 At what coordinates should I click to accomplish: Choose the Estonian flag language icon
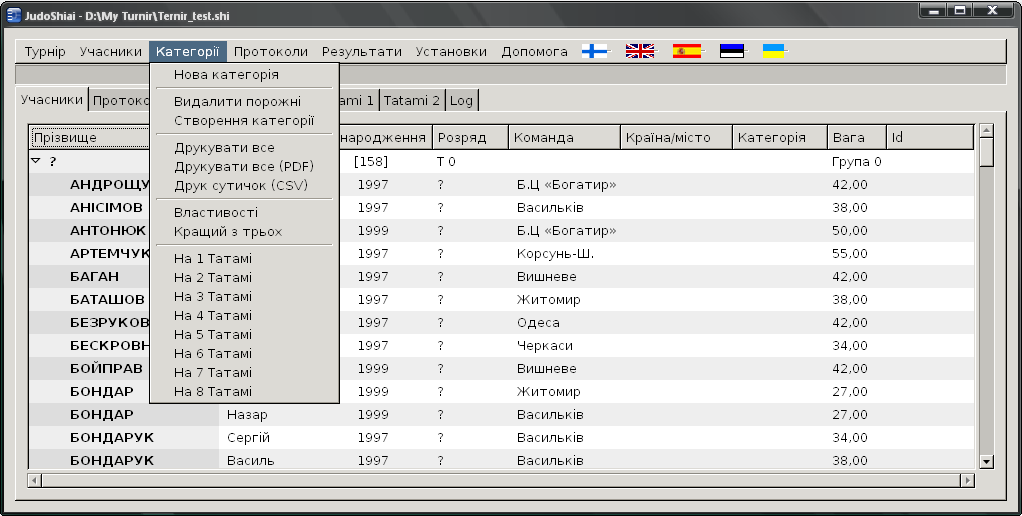click(x=732, y=51)
